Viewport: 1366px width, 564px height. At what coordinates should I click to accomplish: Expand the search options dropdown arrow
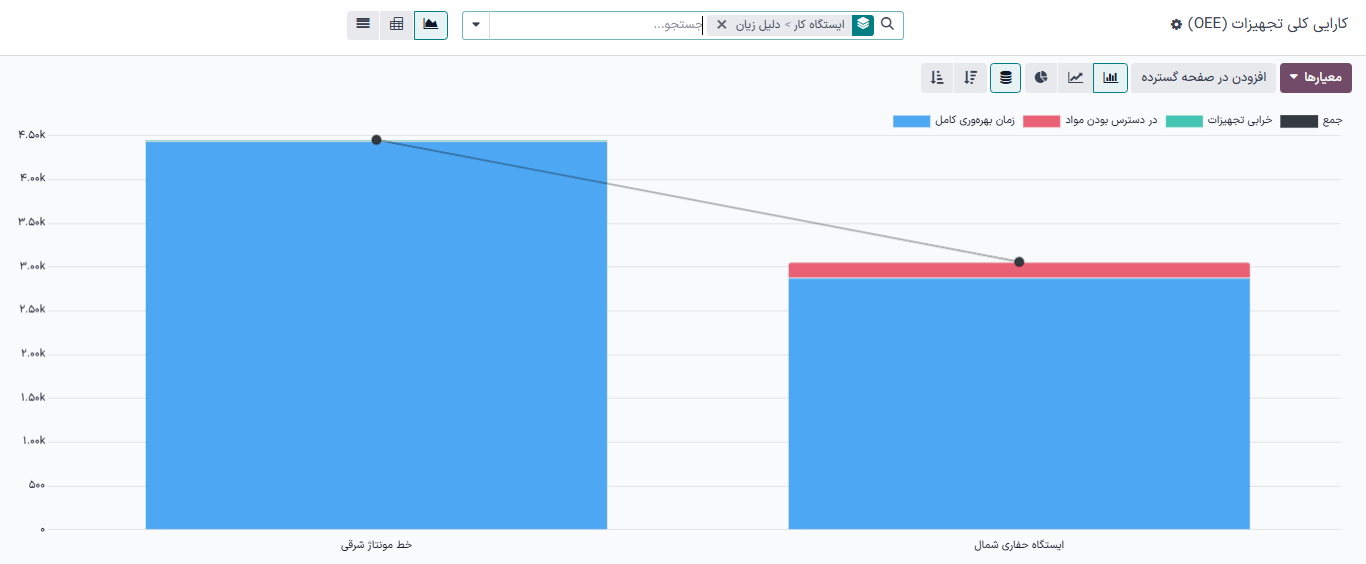(476, 25)
